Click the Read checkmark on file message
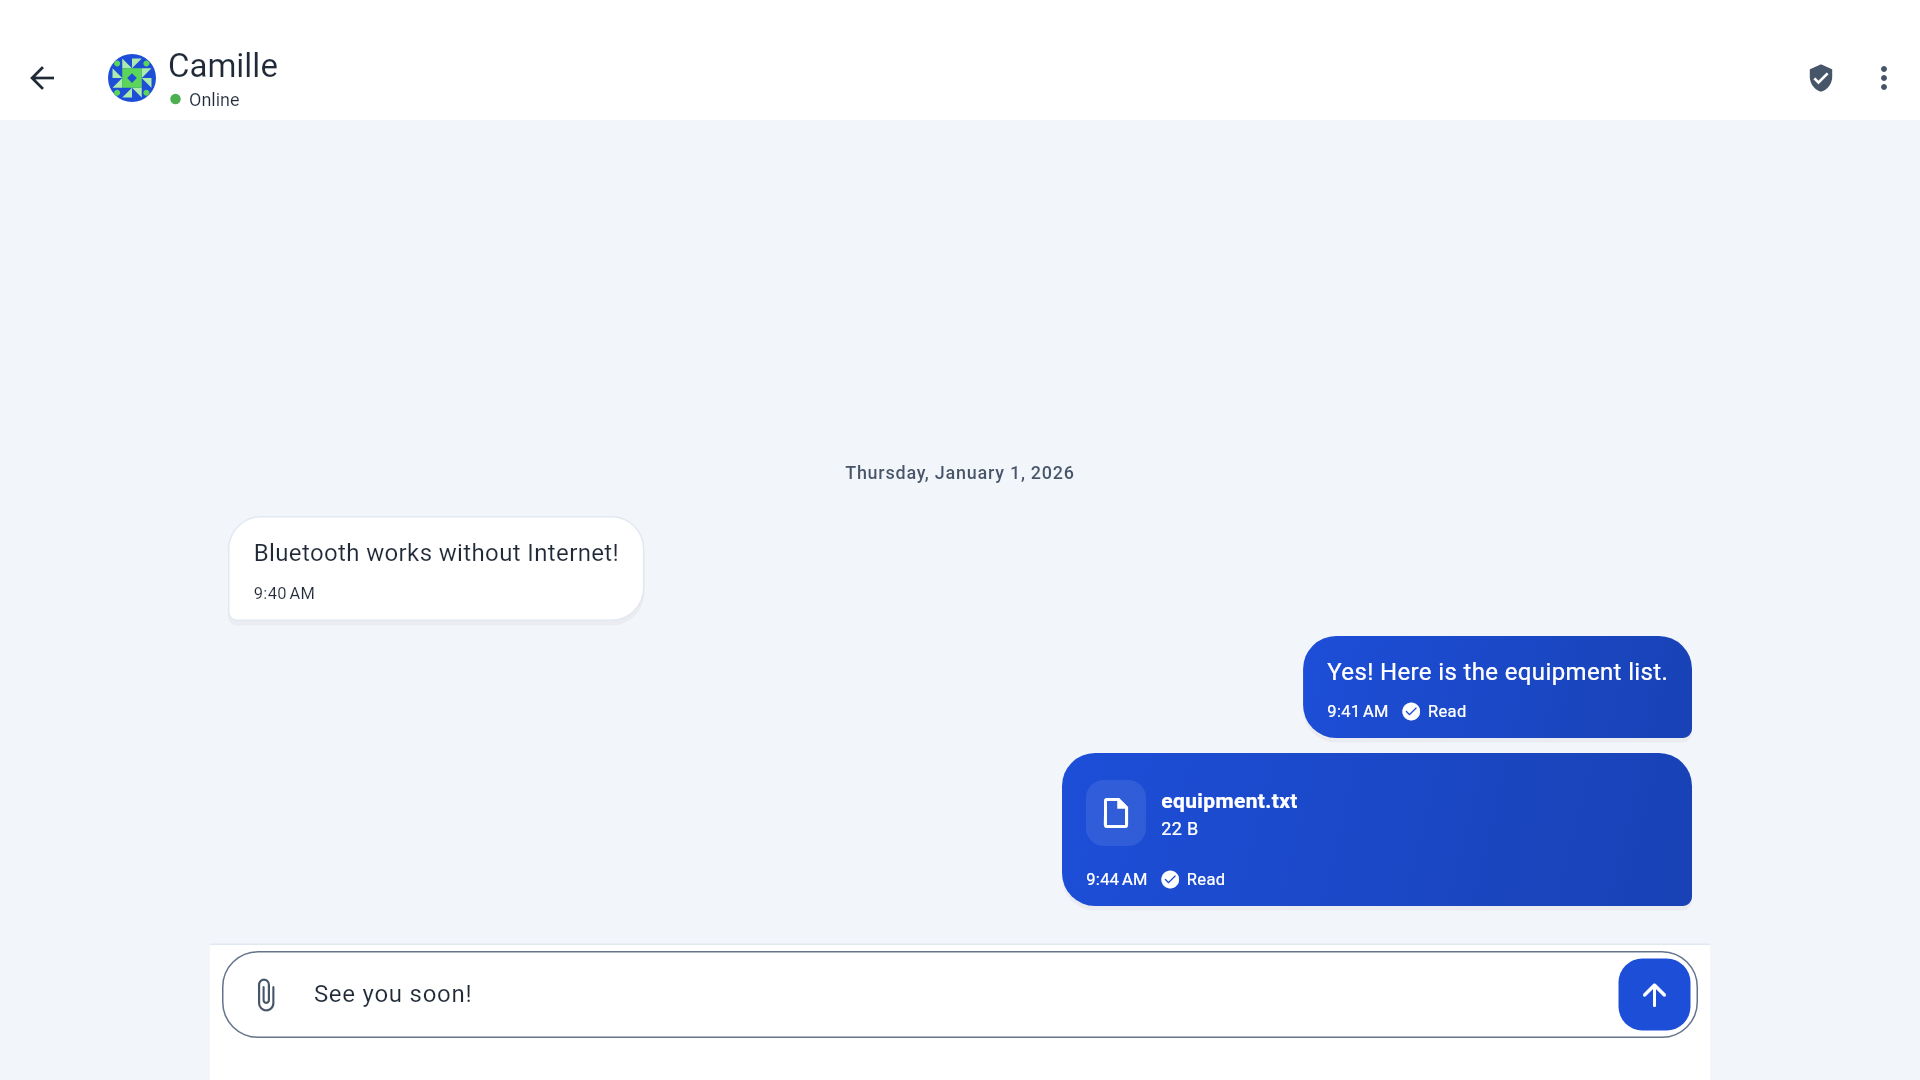Screen dimensions: 1920x1080 [x=1170, y=879]
